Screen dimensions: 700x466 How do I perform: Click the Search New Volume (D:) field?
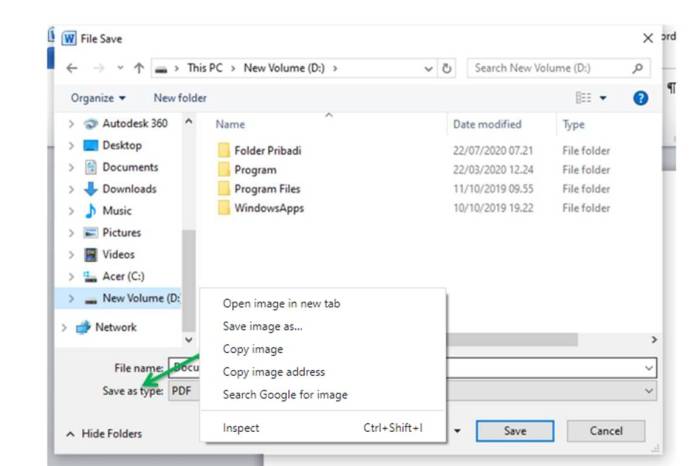pyautogui.click(x=550, y=69)
